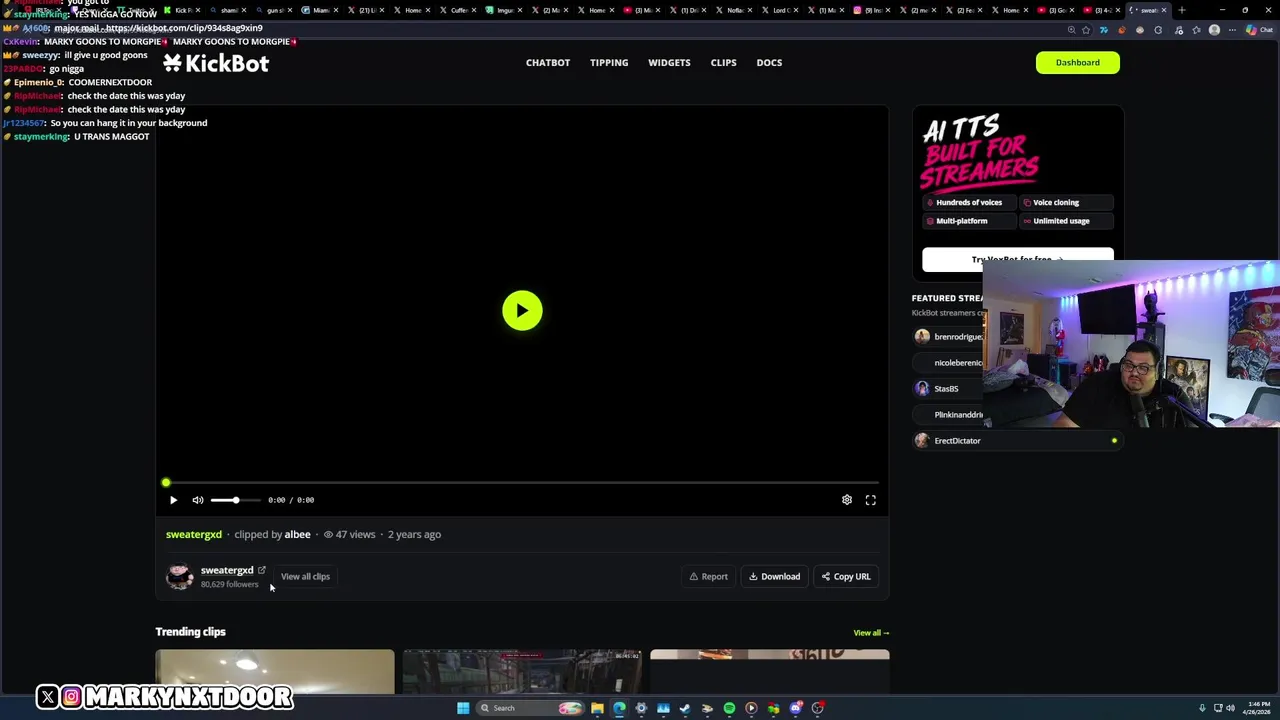This screenshot has height=720, width=1280.
Task: Close the active sweatergxd browser tab
Action: [x=1164, y=10]
